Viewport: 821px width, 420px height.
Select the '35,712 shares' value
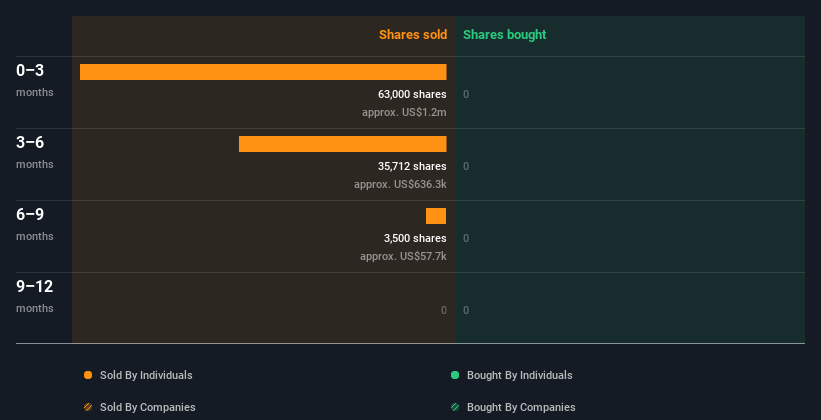(412, 166)
